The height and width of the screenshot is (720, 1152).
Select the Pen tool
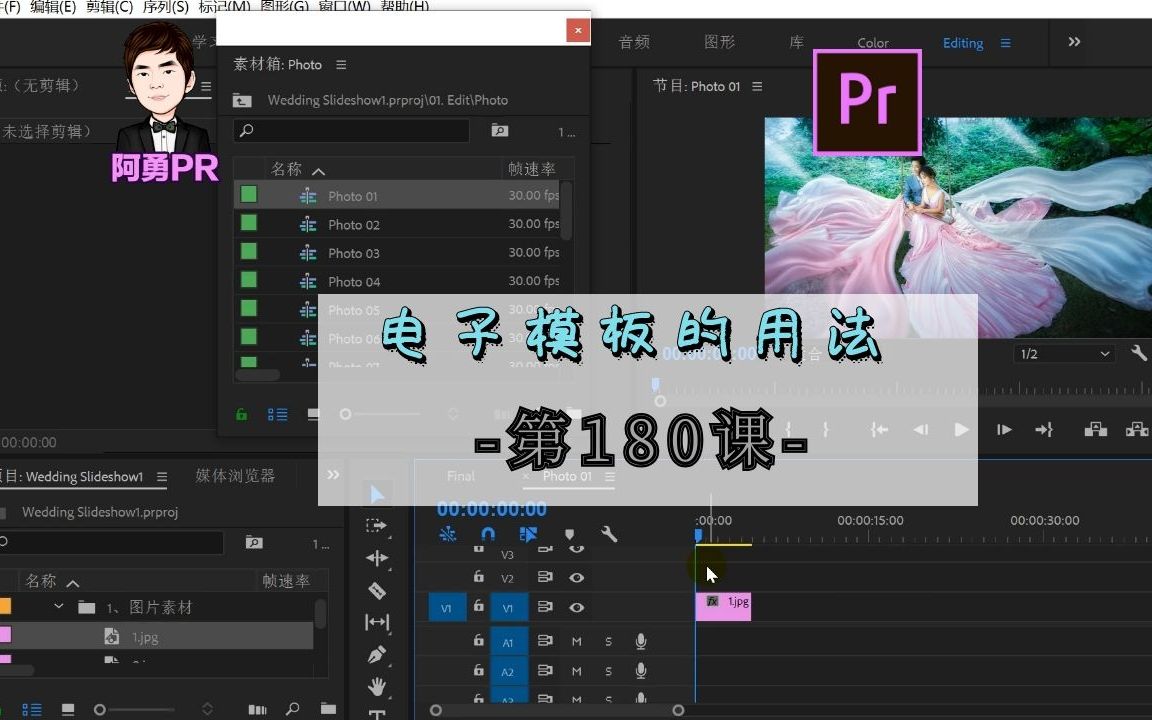point(377,655)
